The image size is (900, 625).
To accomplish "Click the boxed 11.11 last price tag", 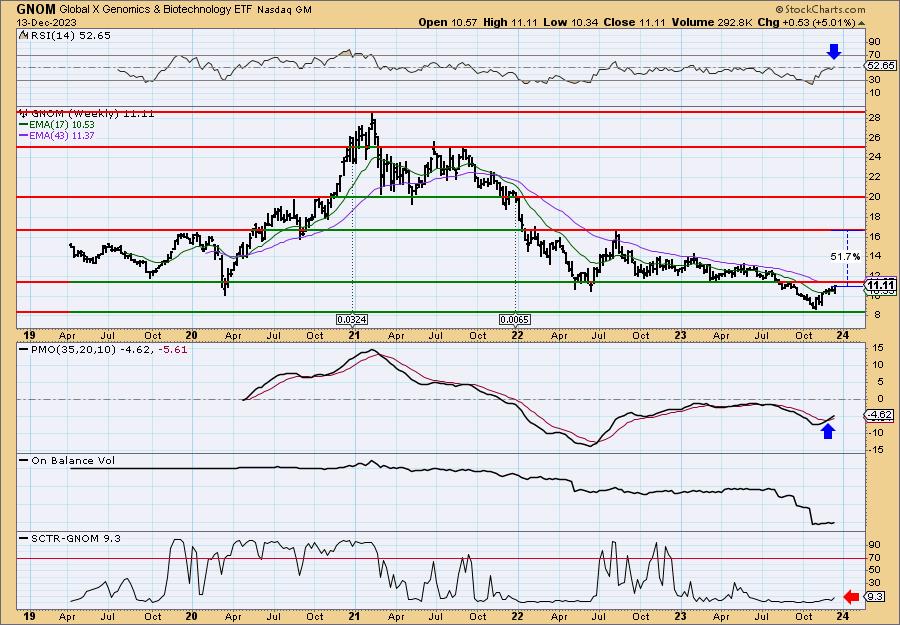I will [880, 286].
